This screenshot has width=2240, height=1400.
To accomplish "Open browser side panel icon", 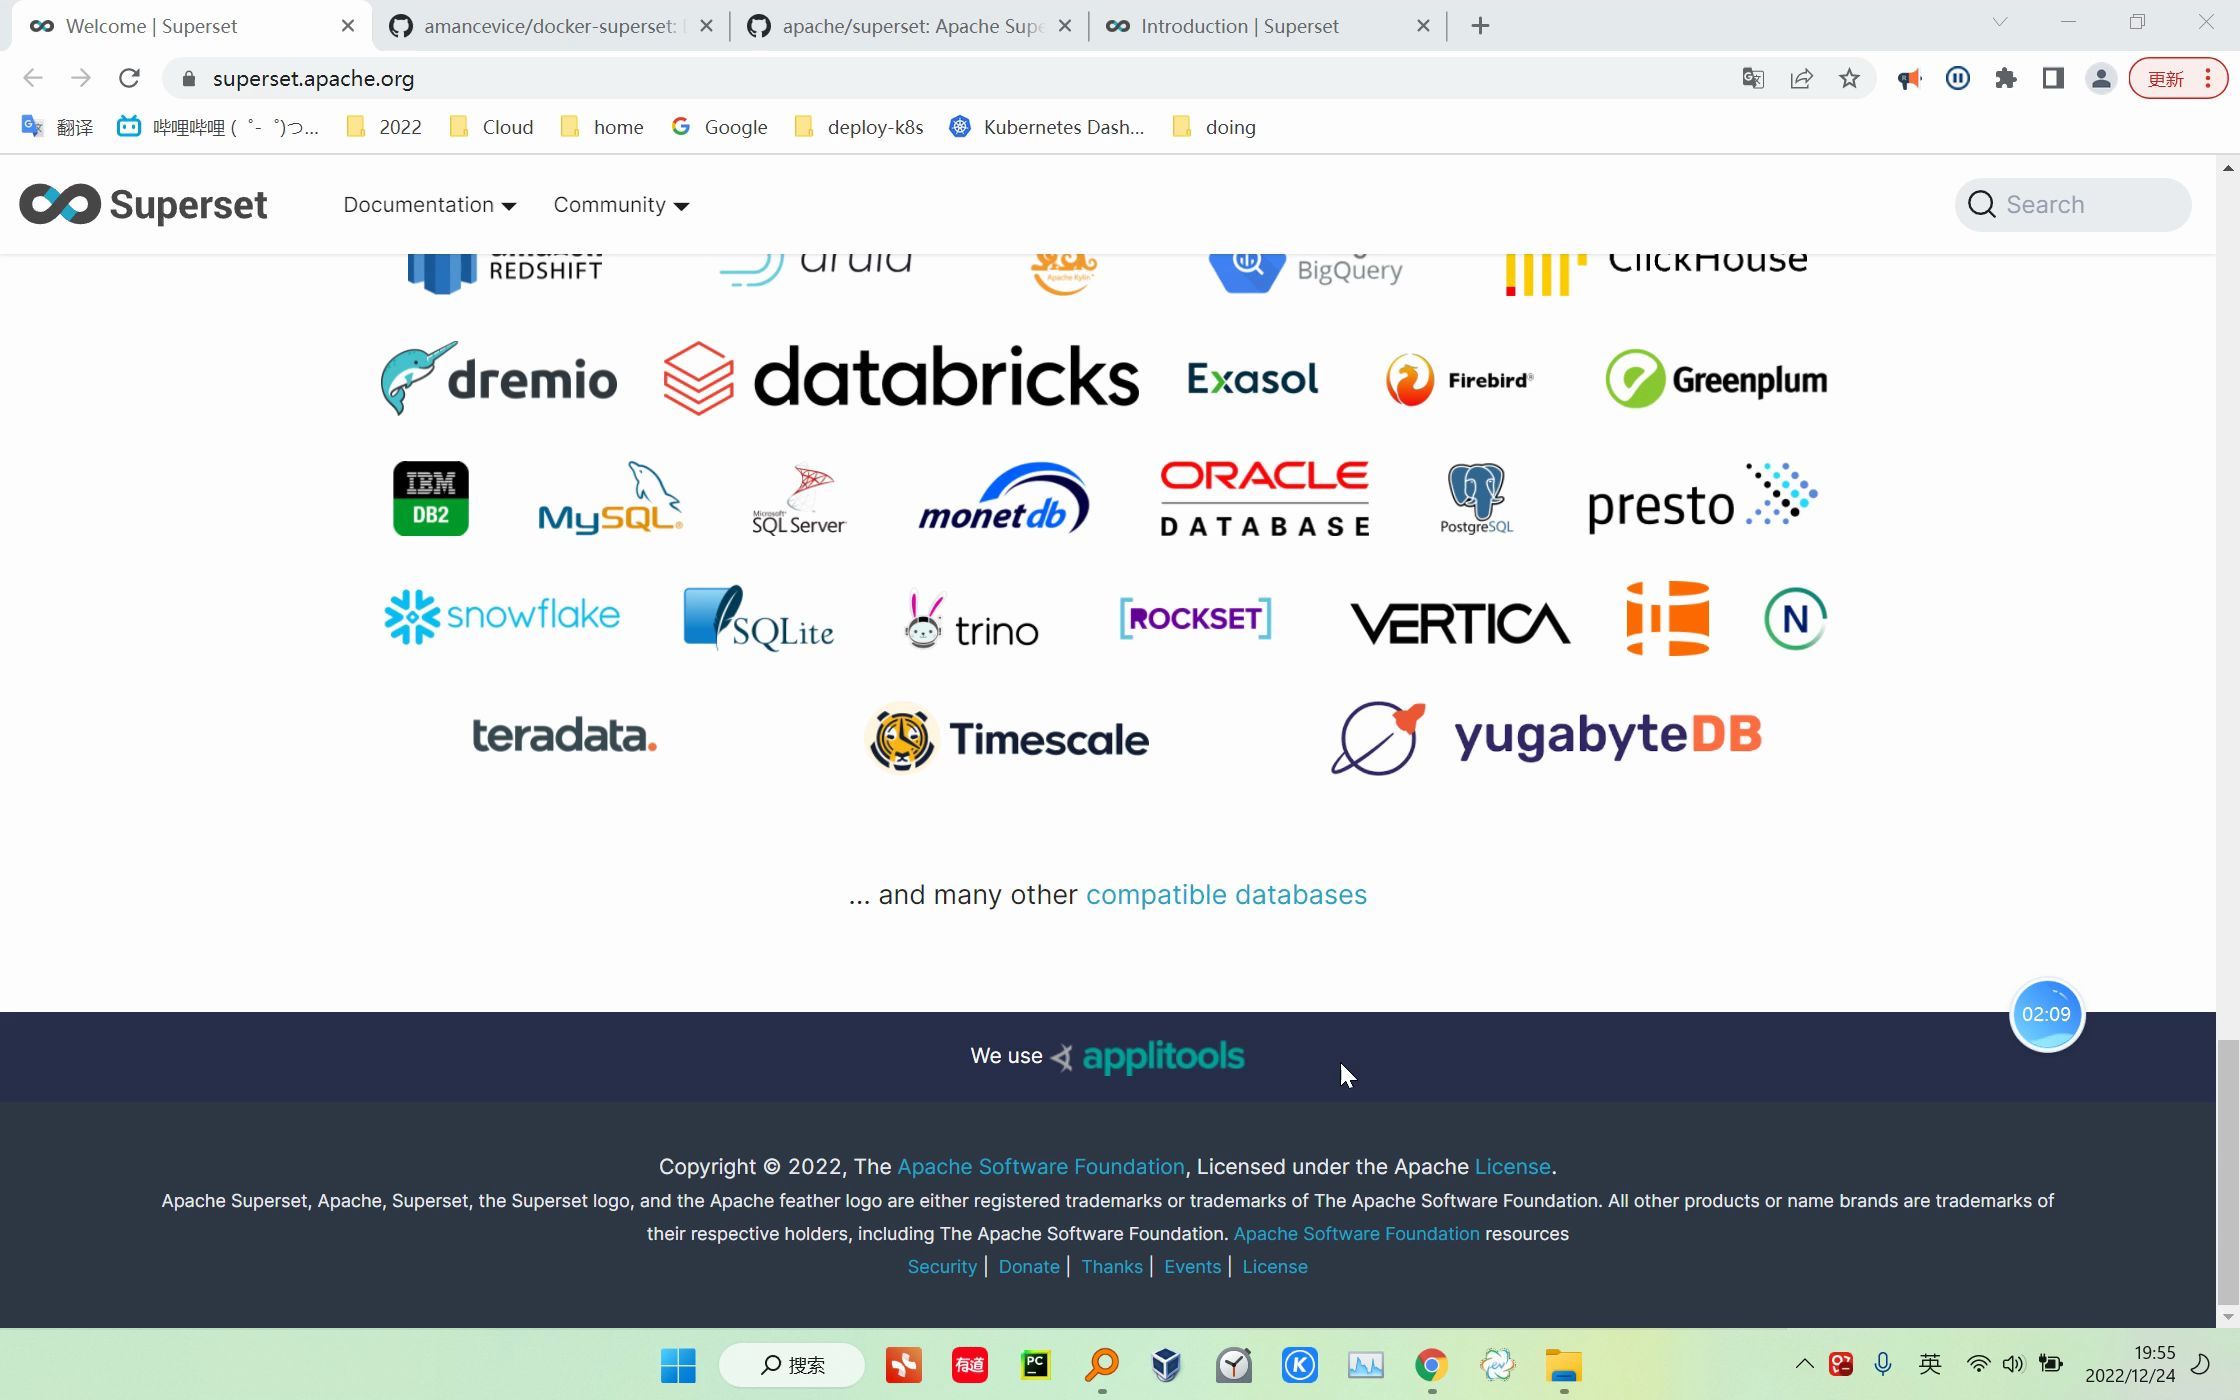I will point(2053,78).
